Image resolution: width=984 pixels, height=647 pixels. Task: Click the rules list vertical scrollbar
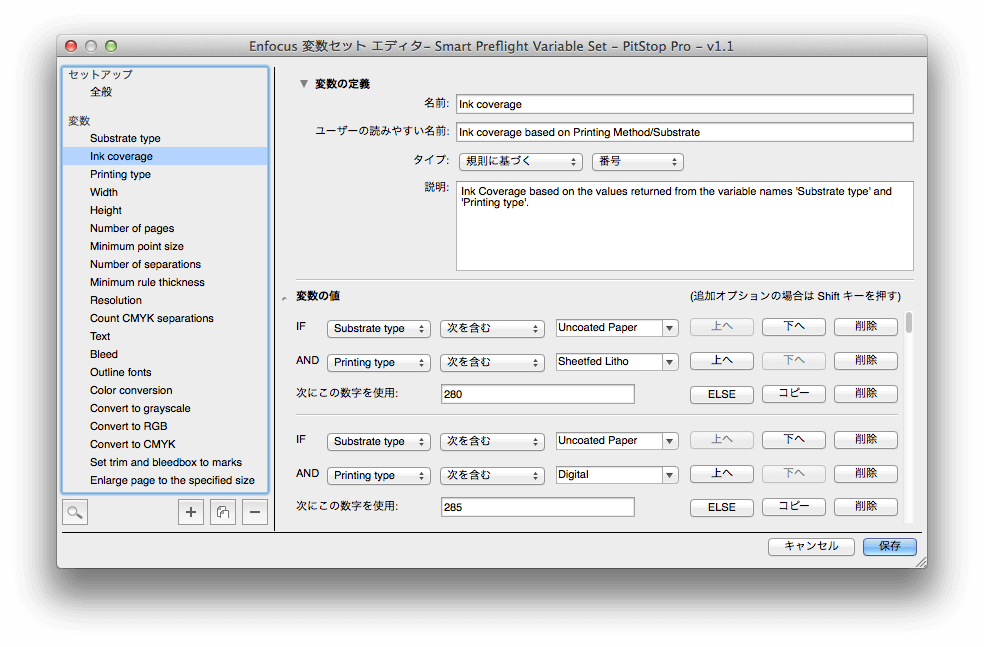coord(908,322)
